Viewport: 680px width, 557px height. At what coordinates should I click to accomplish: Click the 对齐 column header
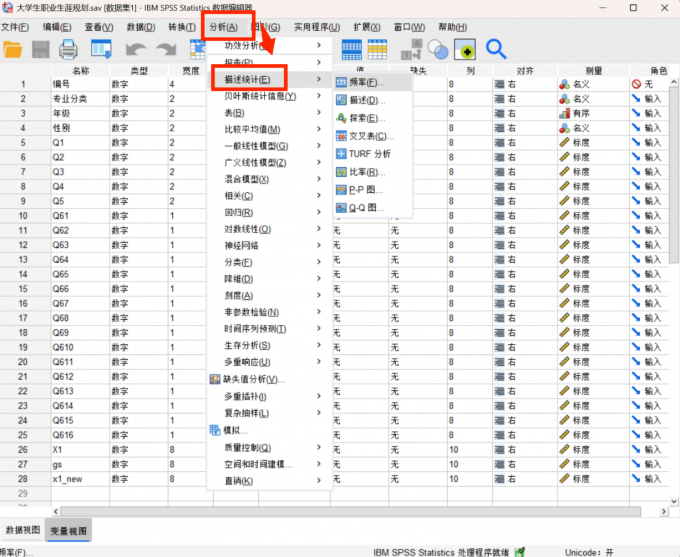tap(525, 71)
